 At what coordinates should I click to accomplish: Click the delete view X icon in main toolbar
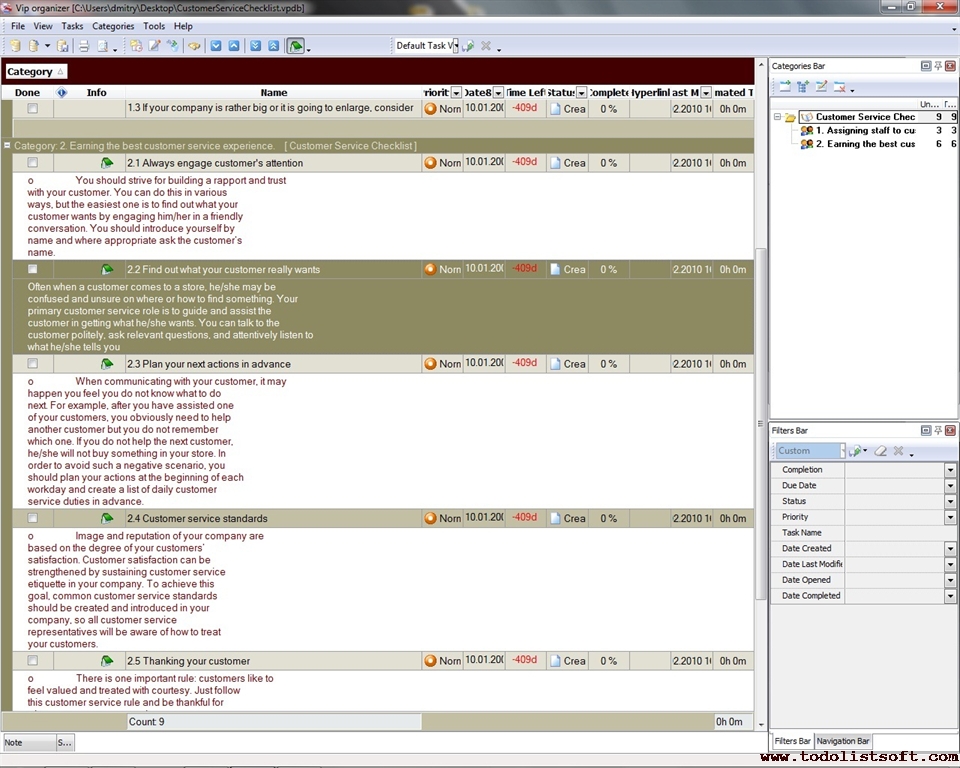[486, 46]
